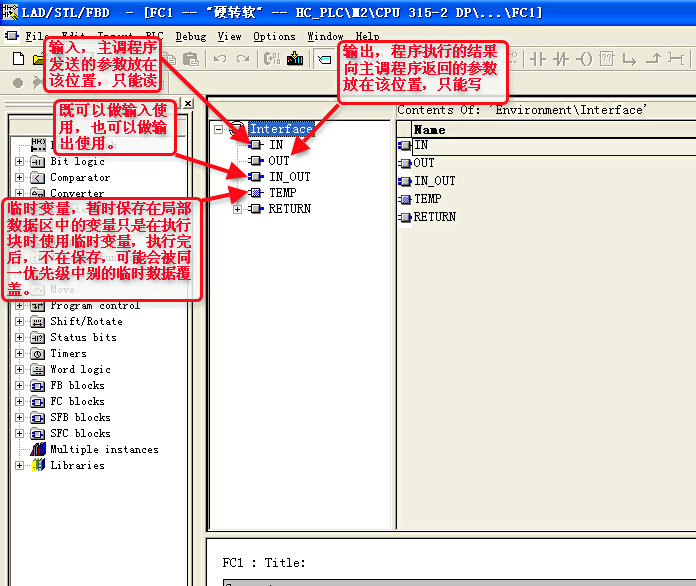Collapse the Interface tree node
Viewport: 696px width, 586px height.
pos(218,129)
